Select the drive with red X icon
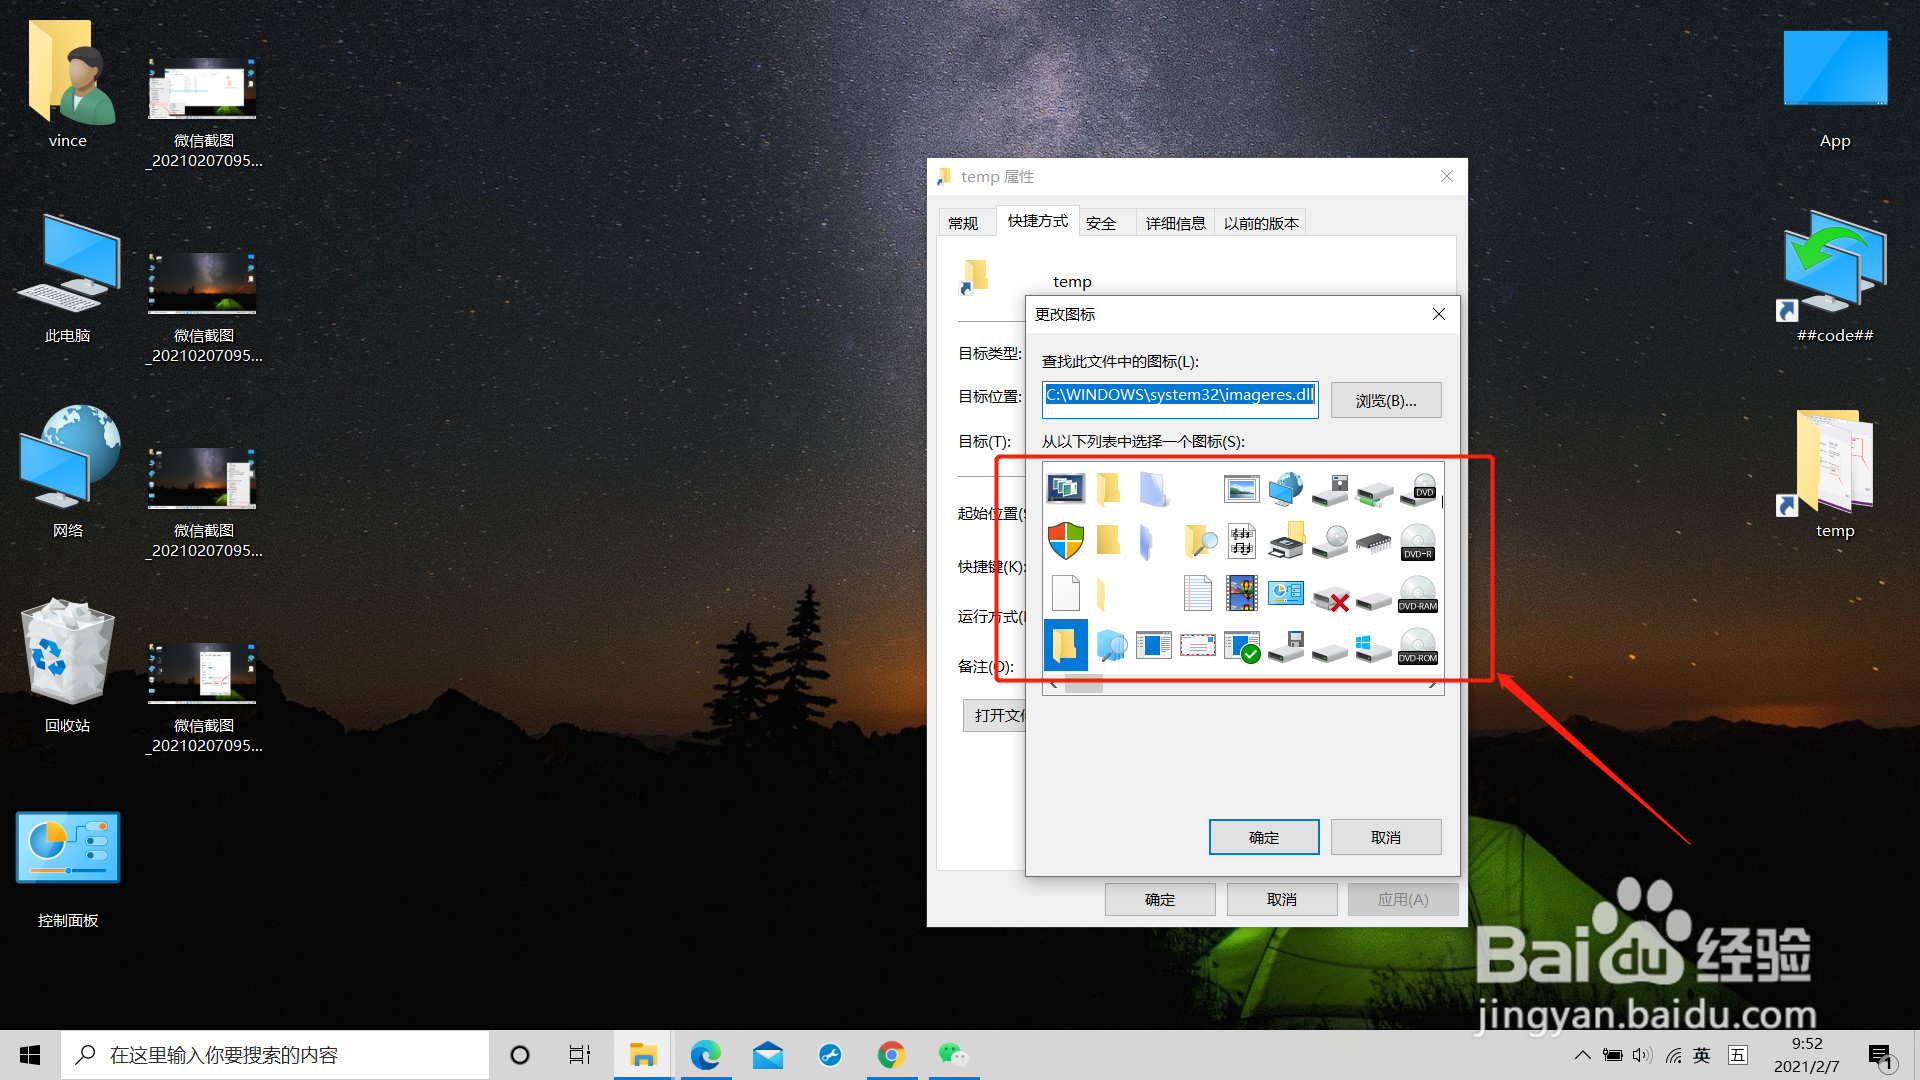This screenshot has height=1080, width=1920. pyautogui.click(x=1330, y=599)
